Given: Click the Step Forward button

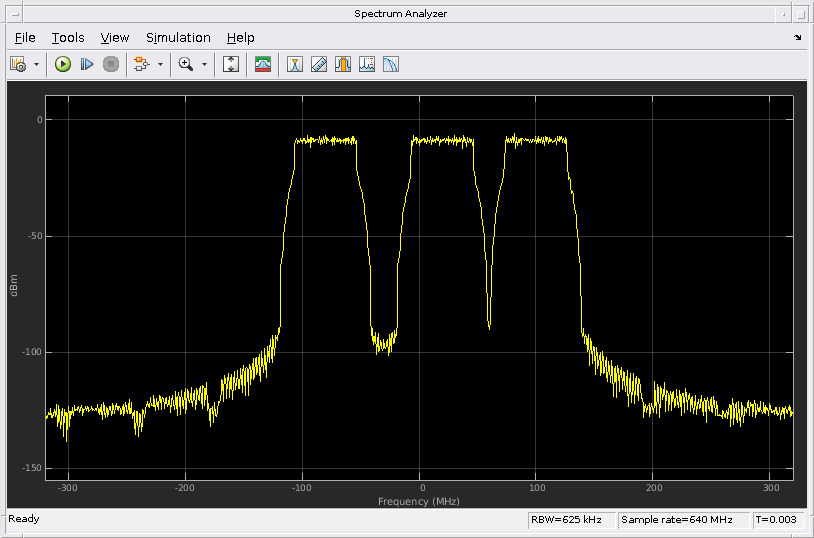Looking at the screenshot, I should (87, 64).
